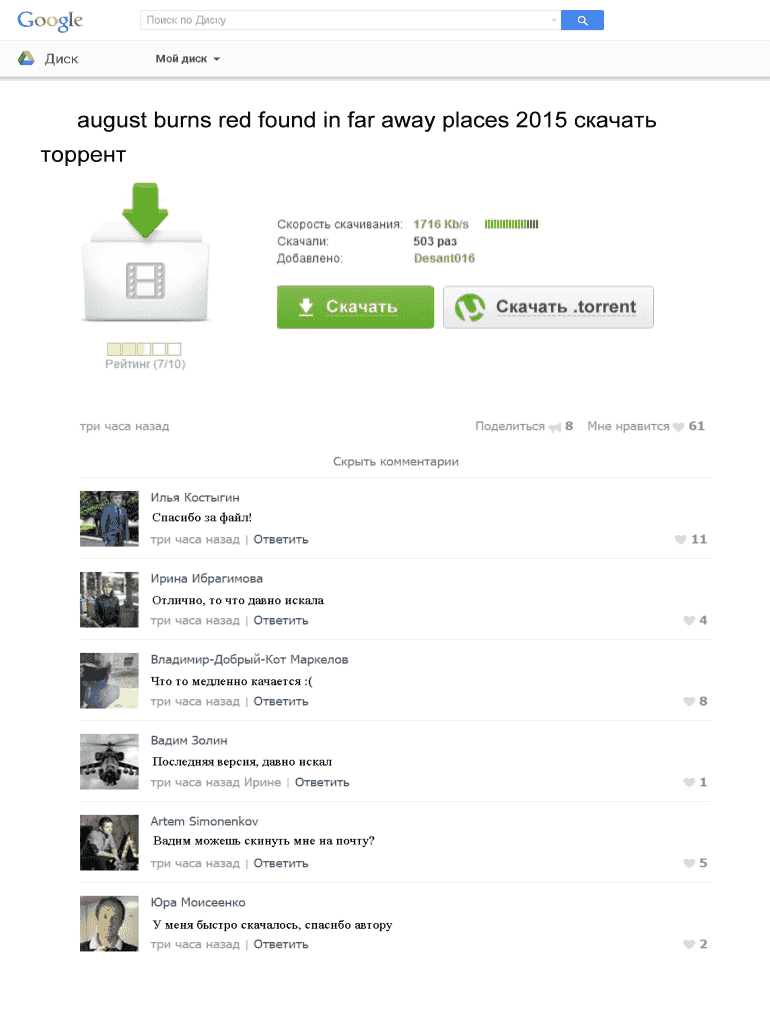Click the heart next to Мне нравится
Image resolution: width=770 pixels, height=1024 pixels.
pyautogui.click(x=679, y=426)
